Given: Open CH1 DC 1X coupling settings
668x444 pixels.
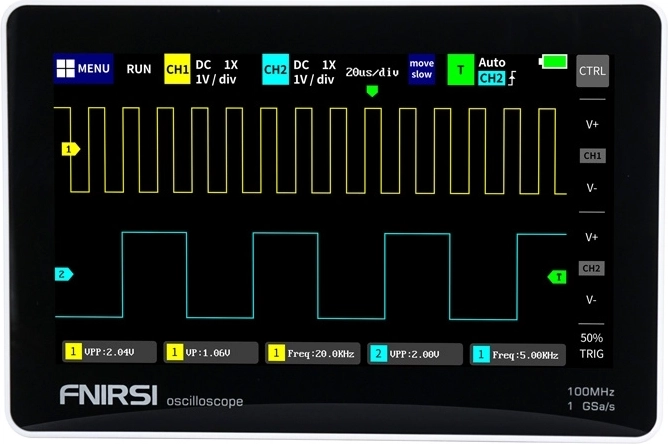Looking at the screenshot, I should 216,71.
